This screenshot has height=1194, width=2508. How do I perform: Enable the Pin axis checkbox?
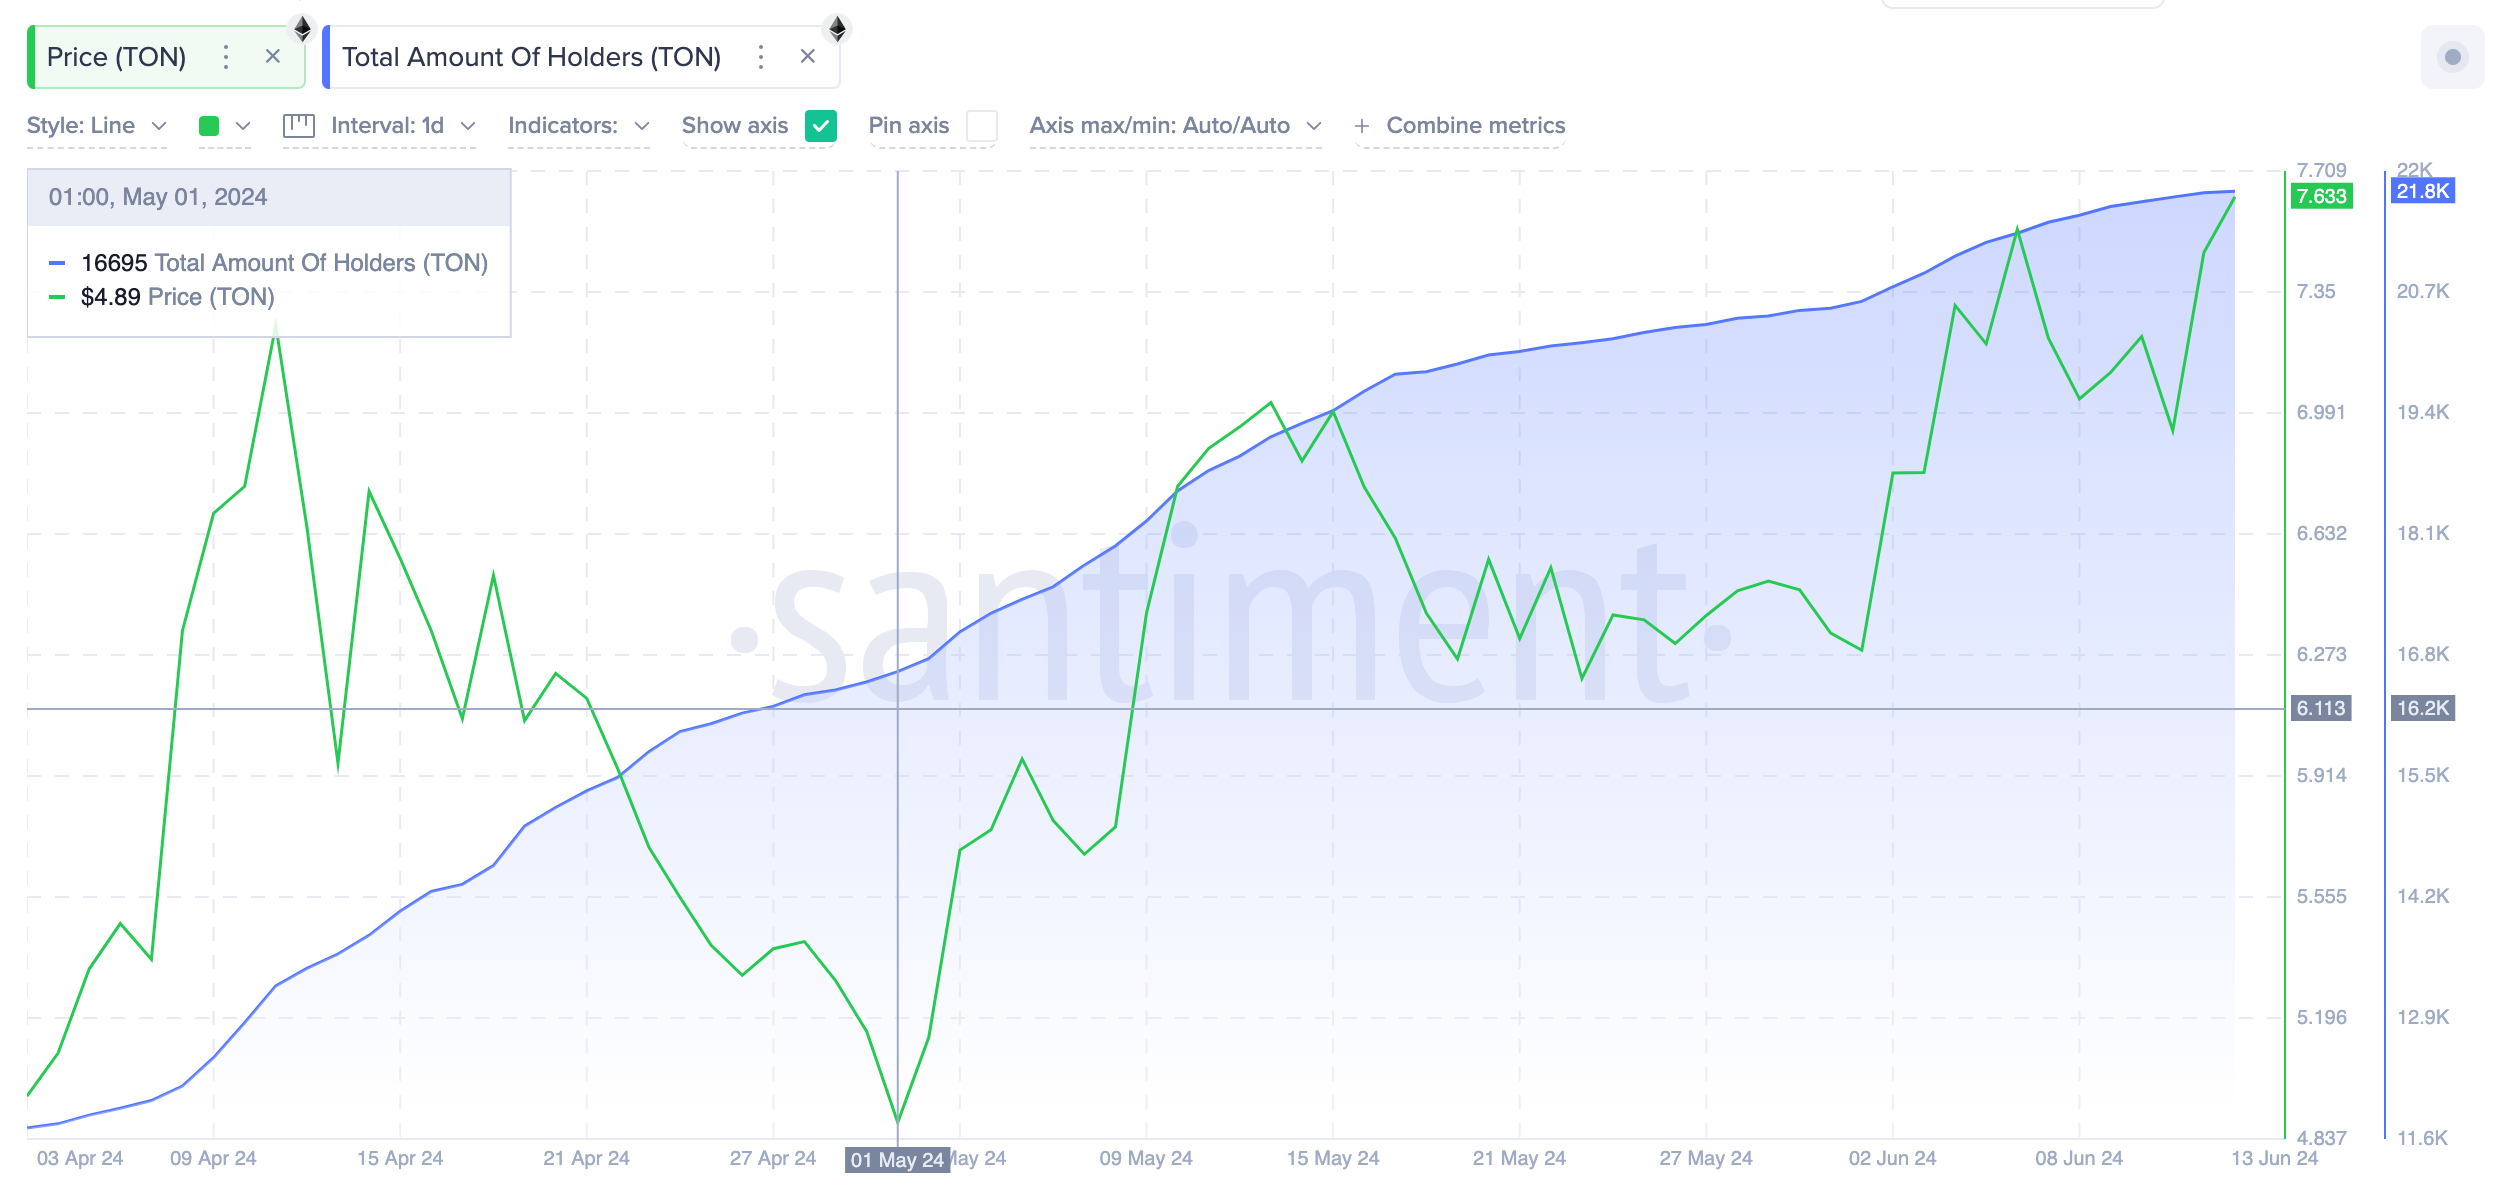(x=982, y=126)
